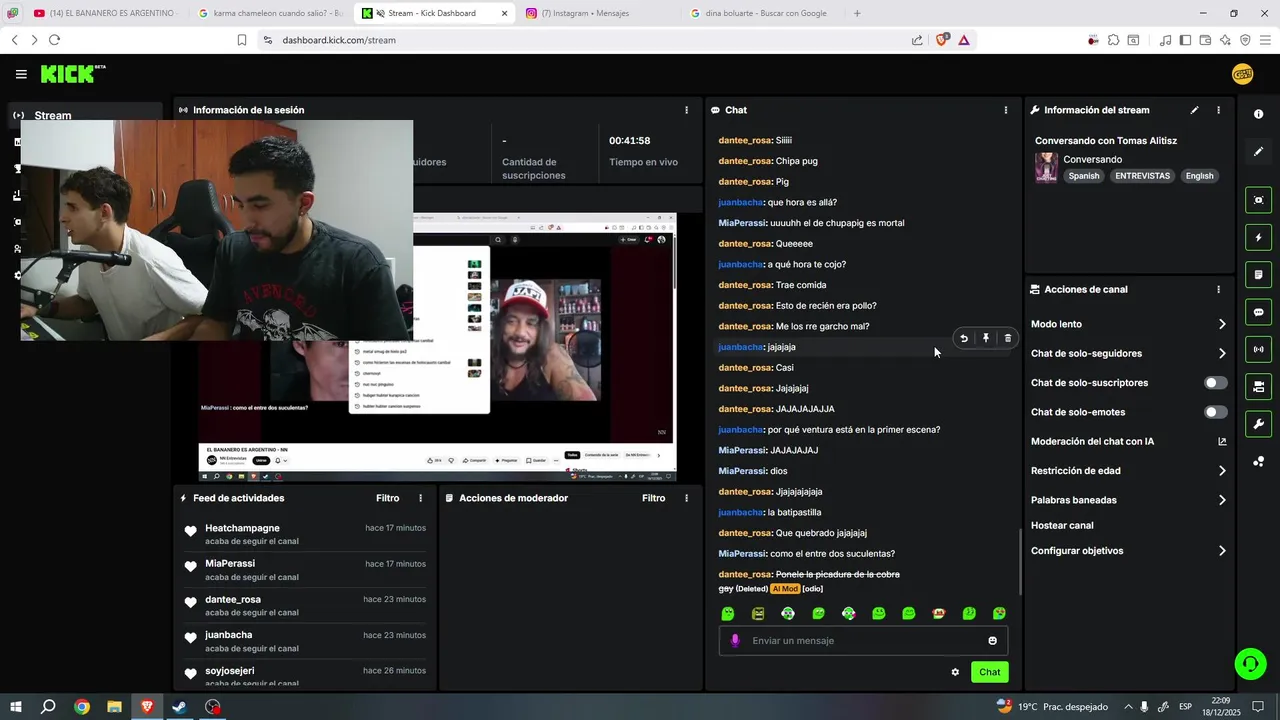Open the user avatar menu
Screen dimensions: 1280x720
tap(1243, 74)
